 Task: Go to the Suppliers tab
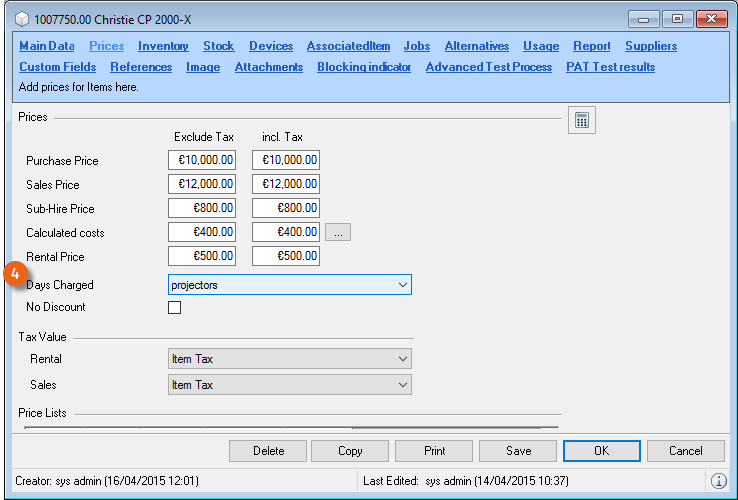[x=651, y=46]
